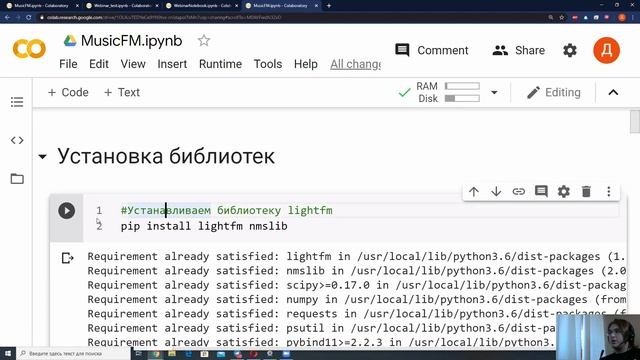Collapse the header with the up chevron
The height and width of the screenshot is (360, 640).
click(x=613, y=92)
